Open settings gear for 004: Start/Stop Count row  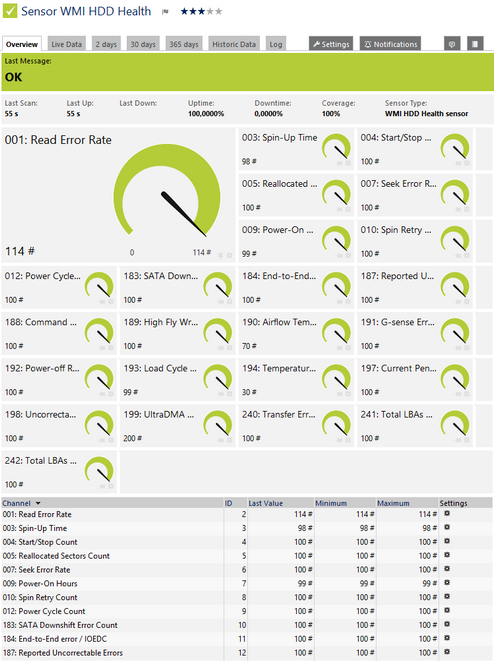[x=447, y=541]
